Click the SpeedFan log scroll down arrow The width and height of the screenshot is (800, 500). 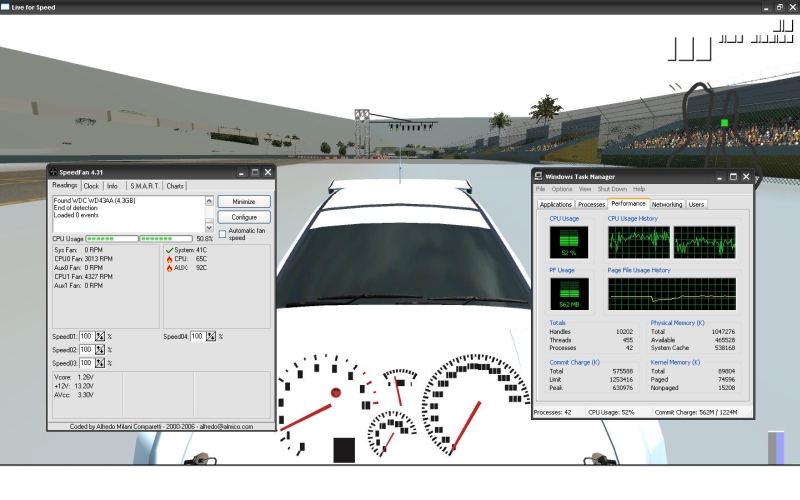(x=209, y=227)
